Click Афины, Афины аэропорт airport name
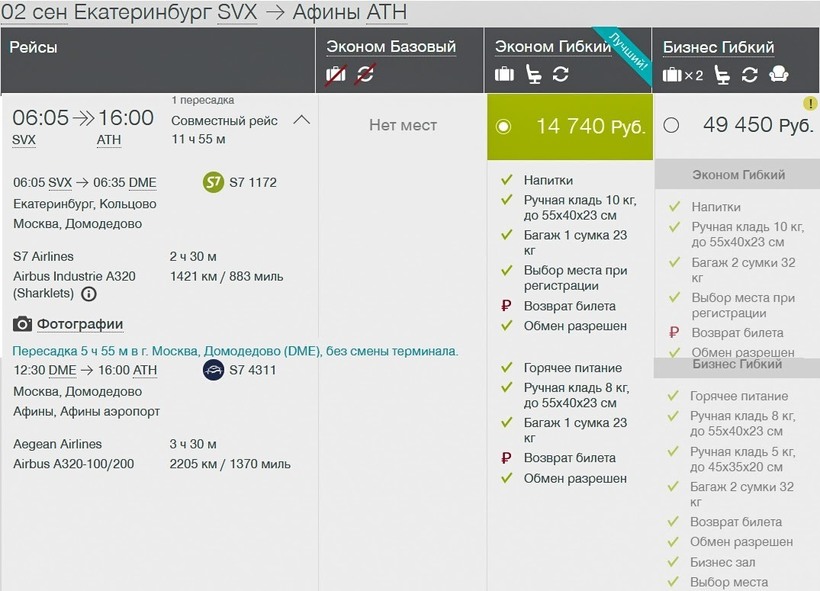This screenshot has width=820, height=591. [86, 412]
